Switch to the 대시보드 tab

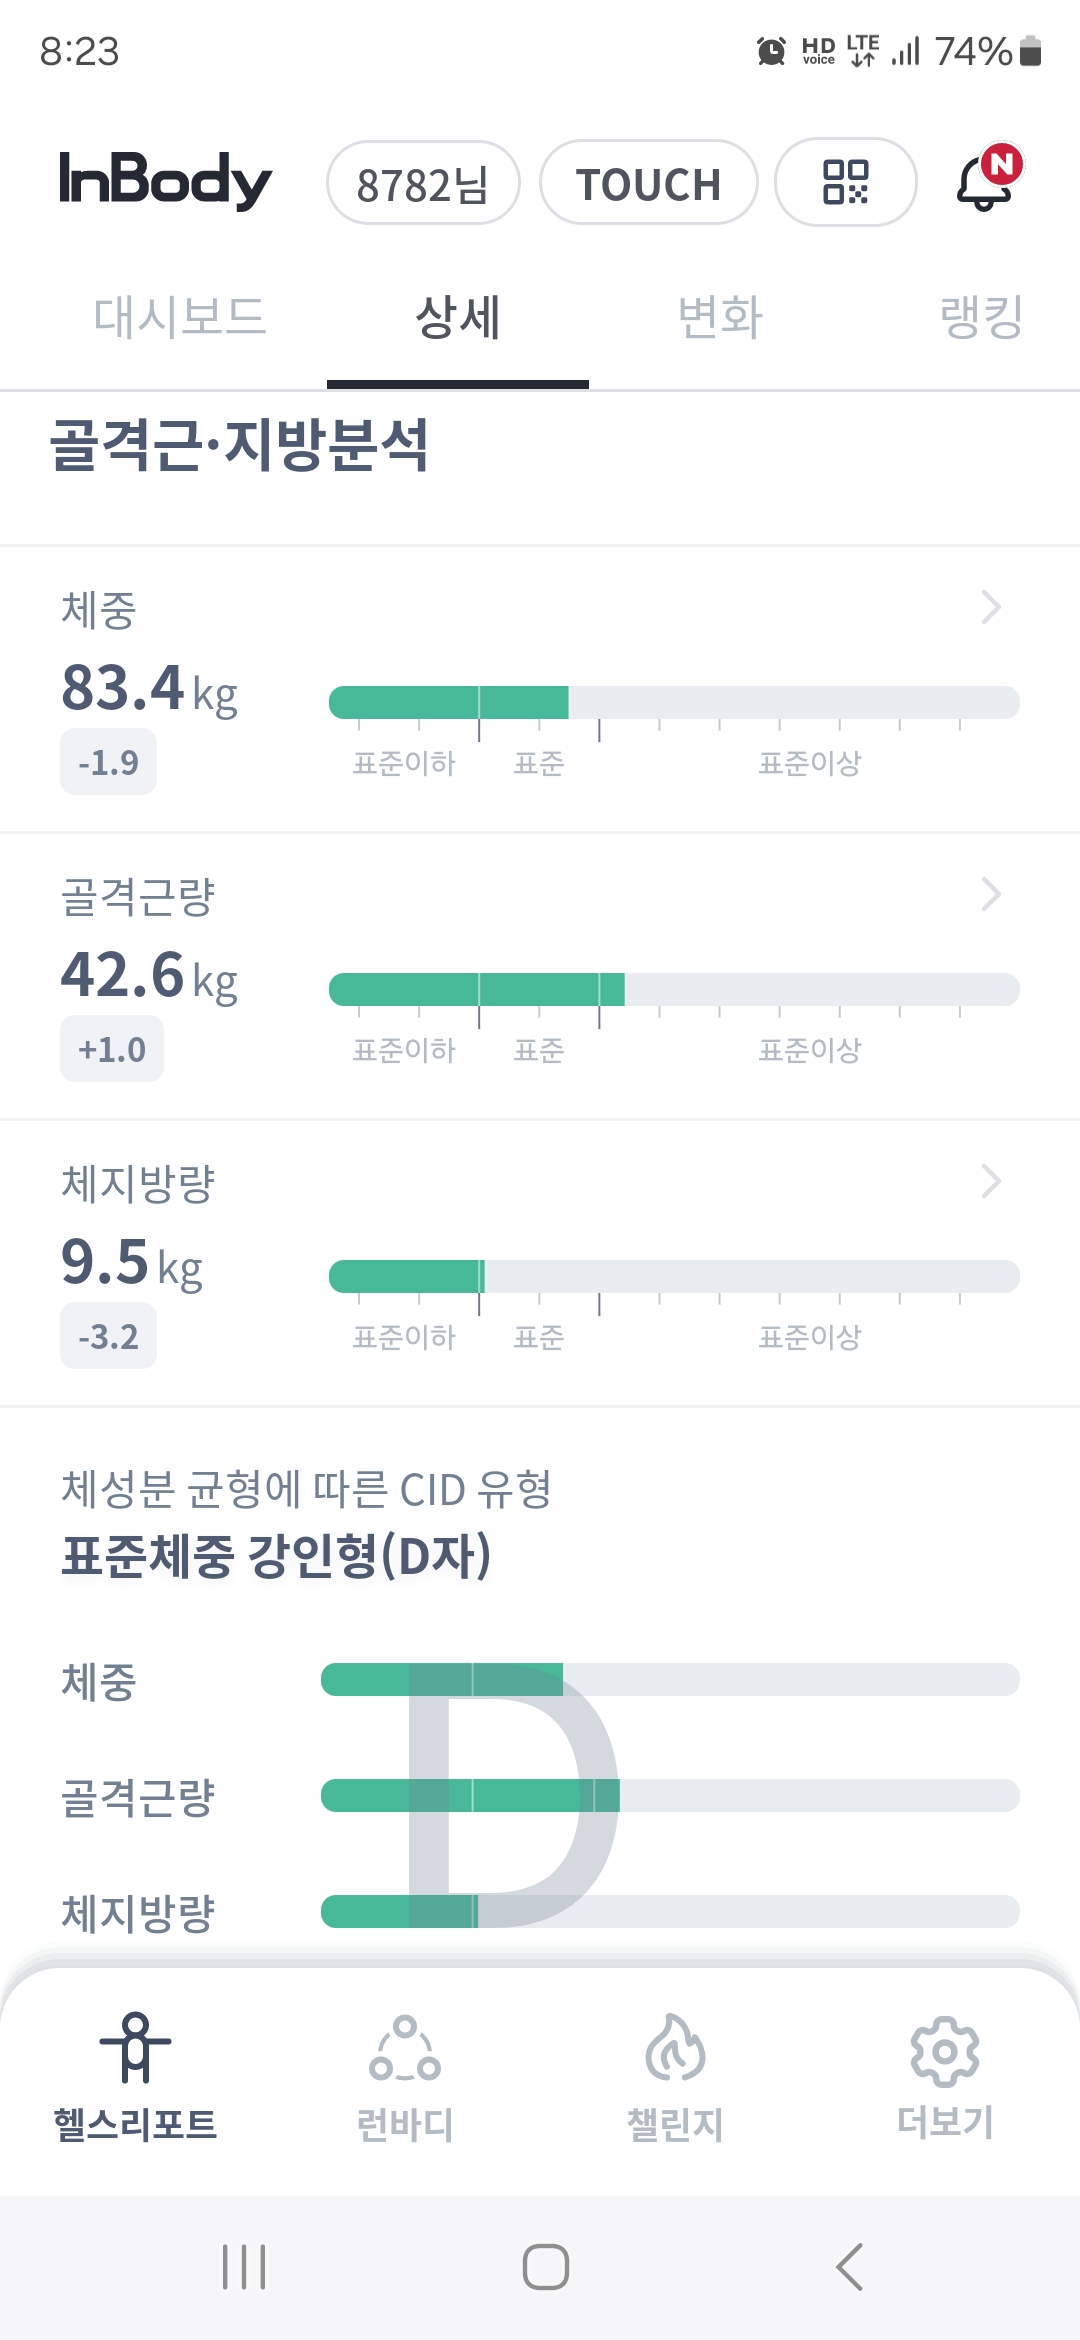coord(180,317)
